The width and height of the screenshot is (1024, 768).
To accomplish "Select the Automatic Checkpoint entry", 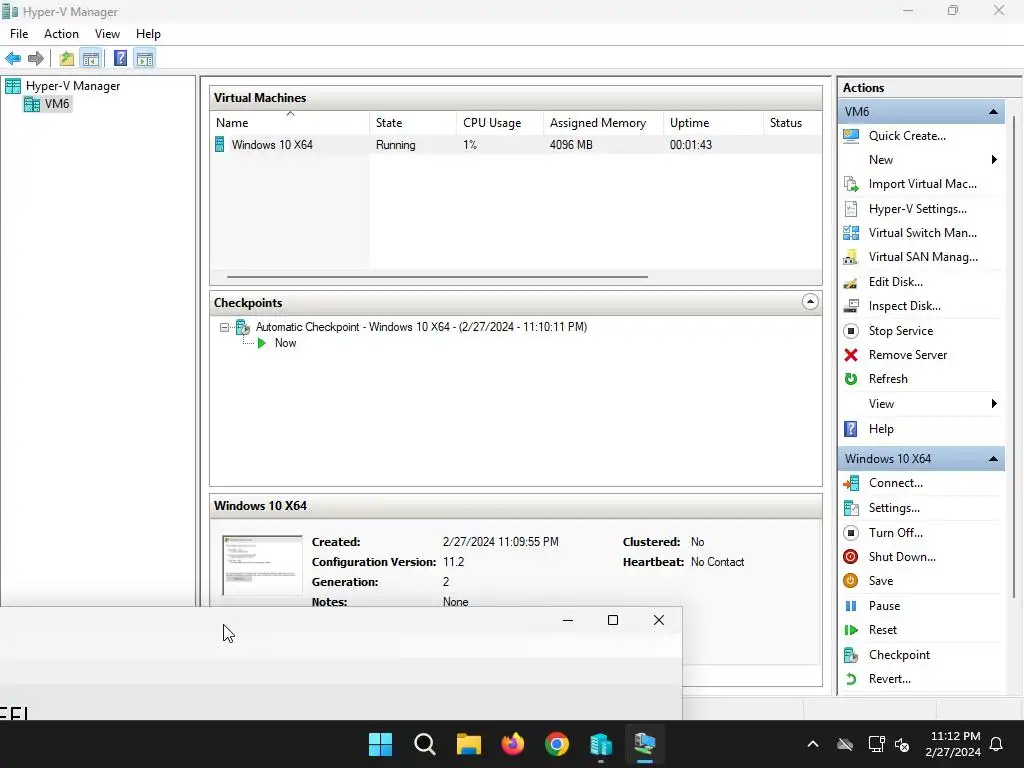I will (x=421, y=327).
